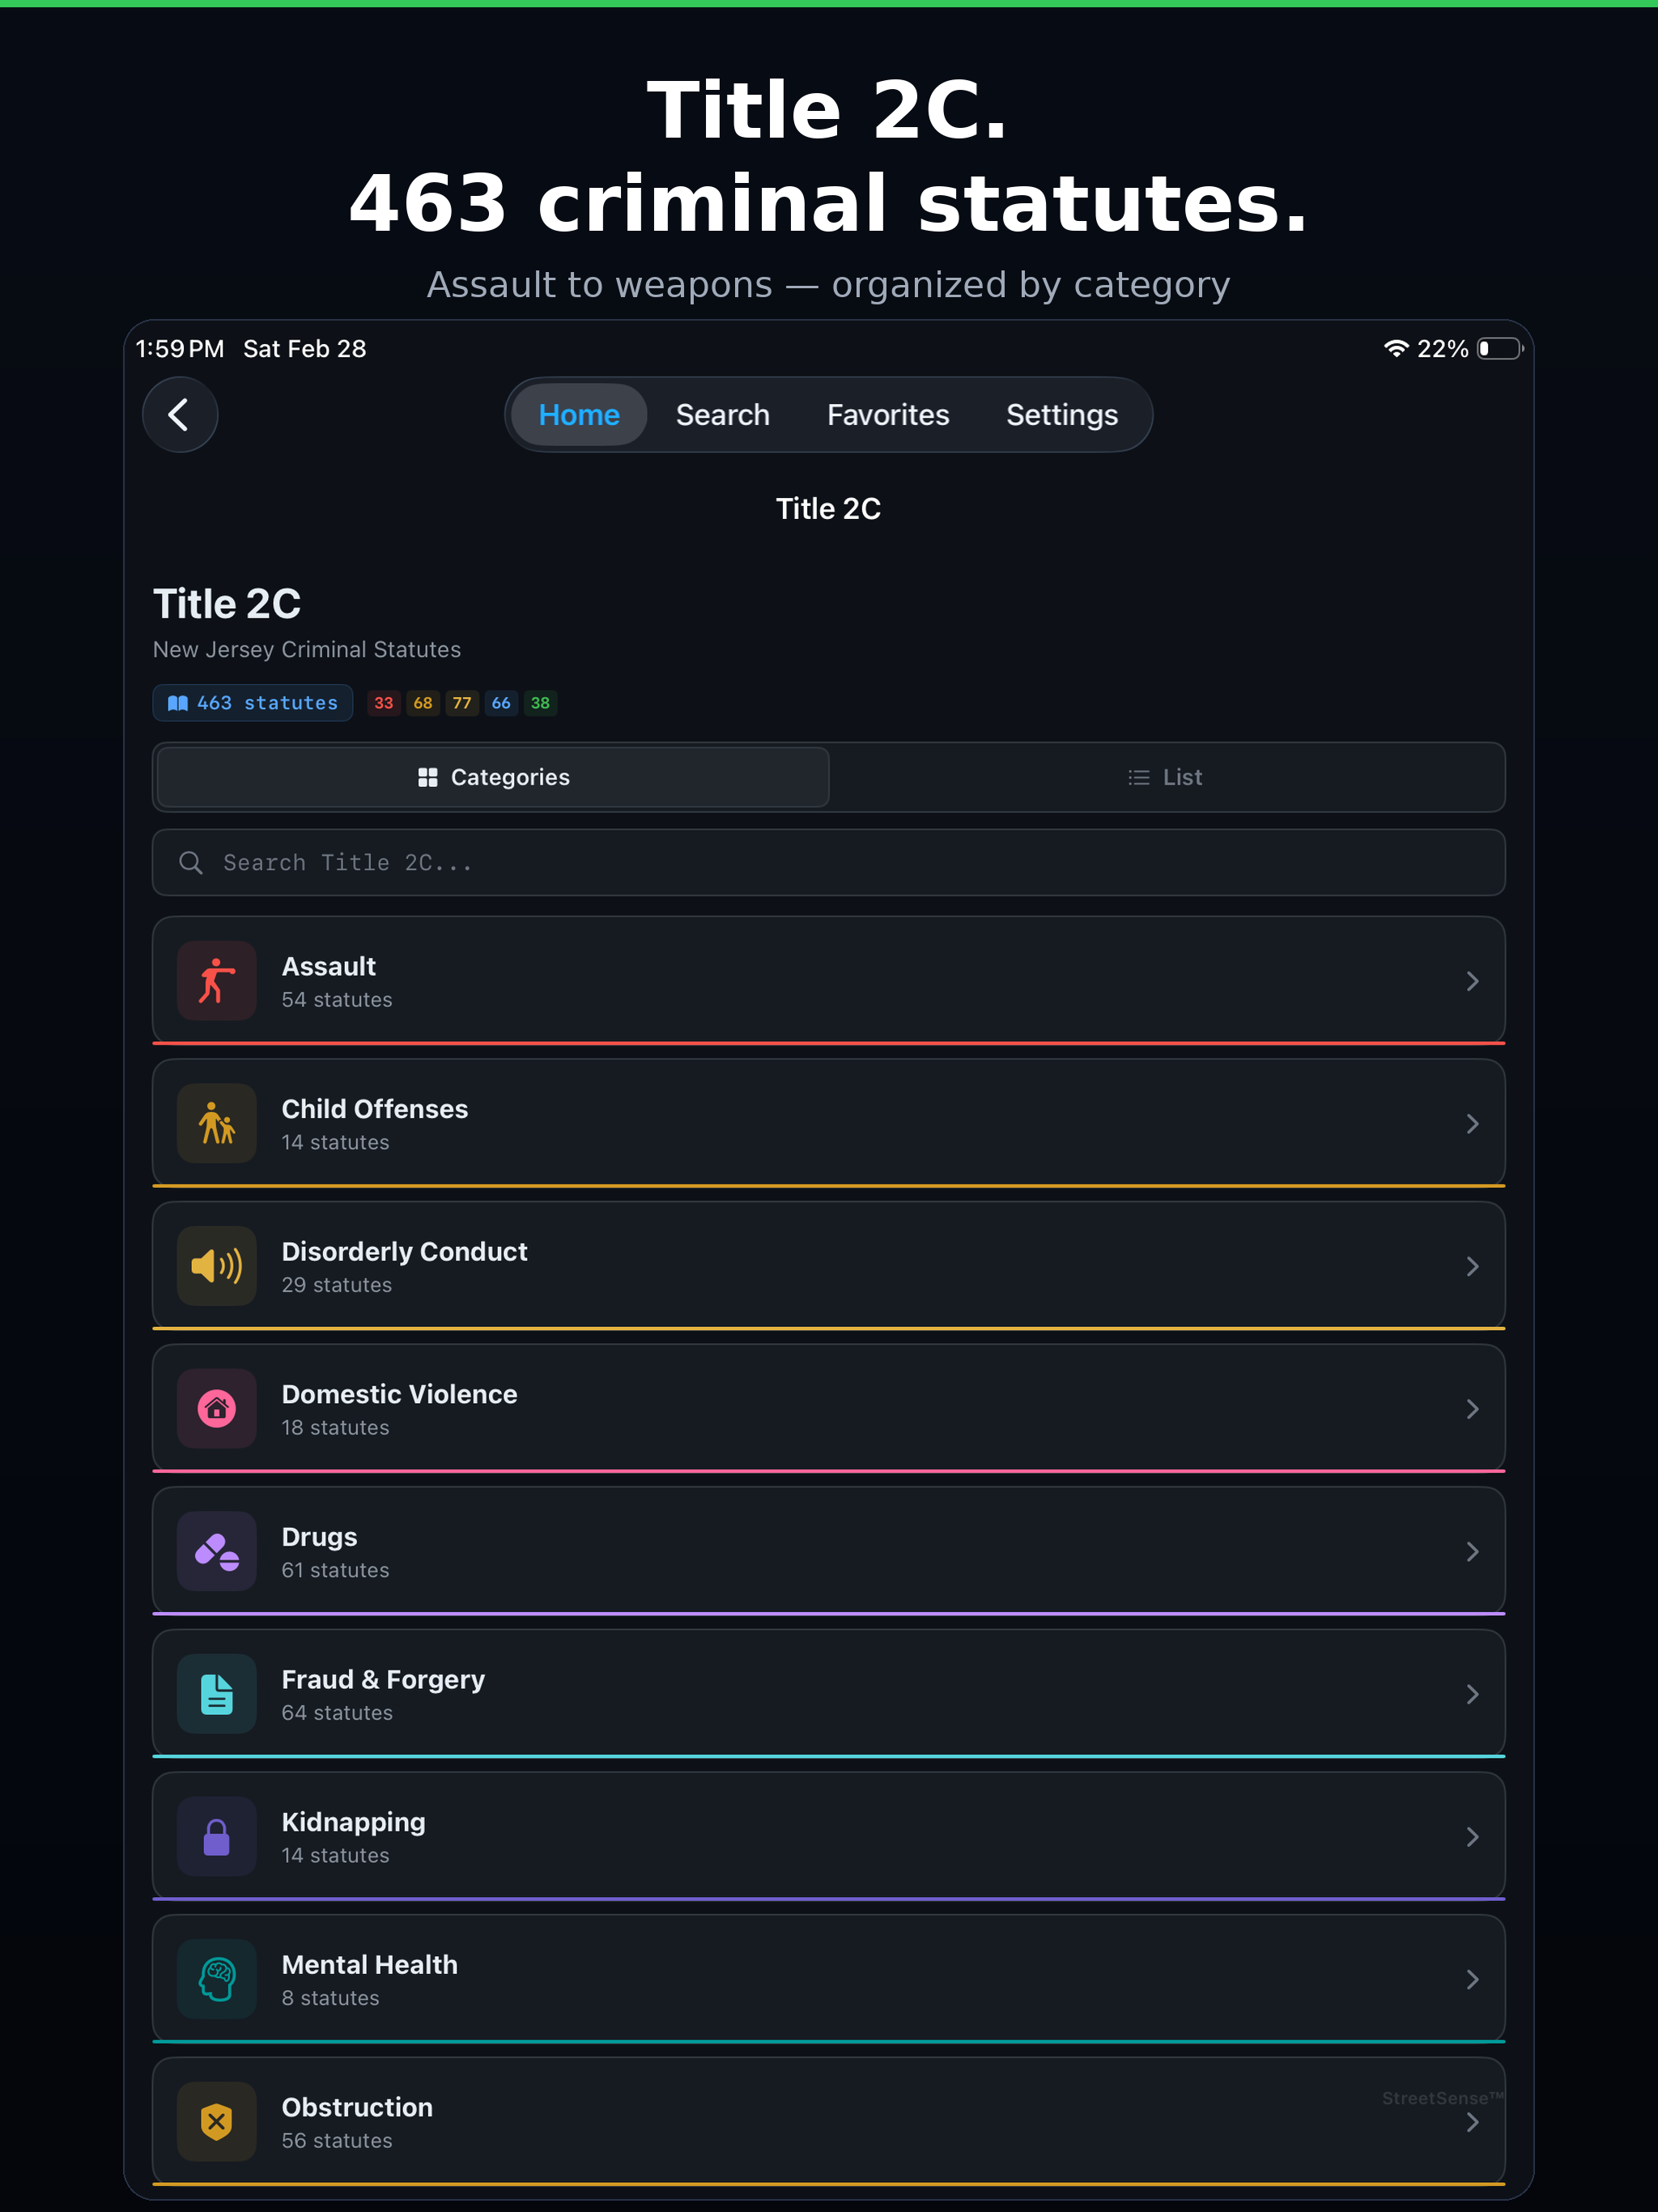Switch to the List view
Viewport: 1658px width, 2212px height.
coord(1165,777)
